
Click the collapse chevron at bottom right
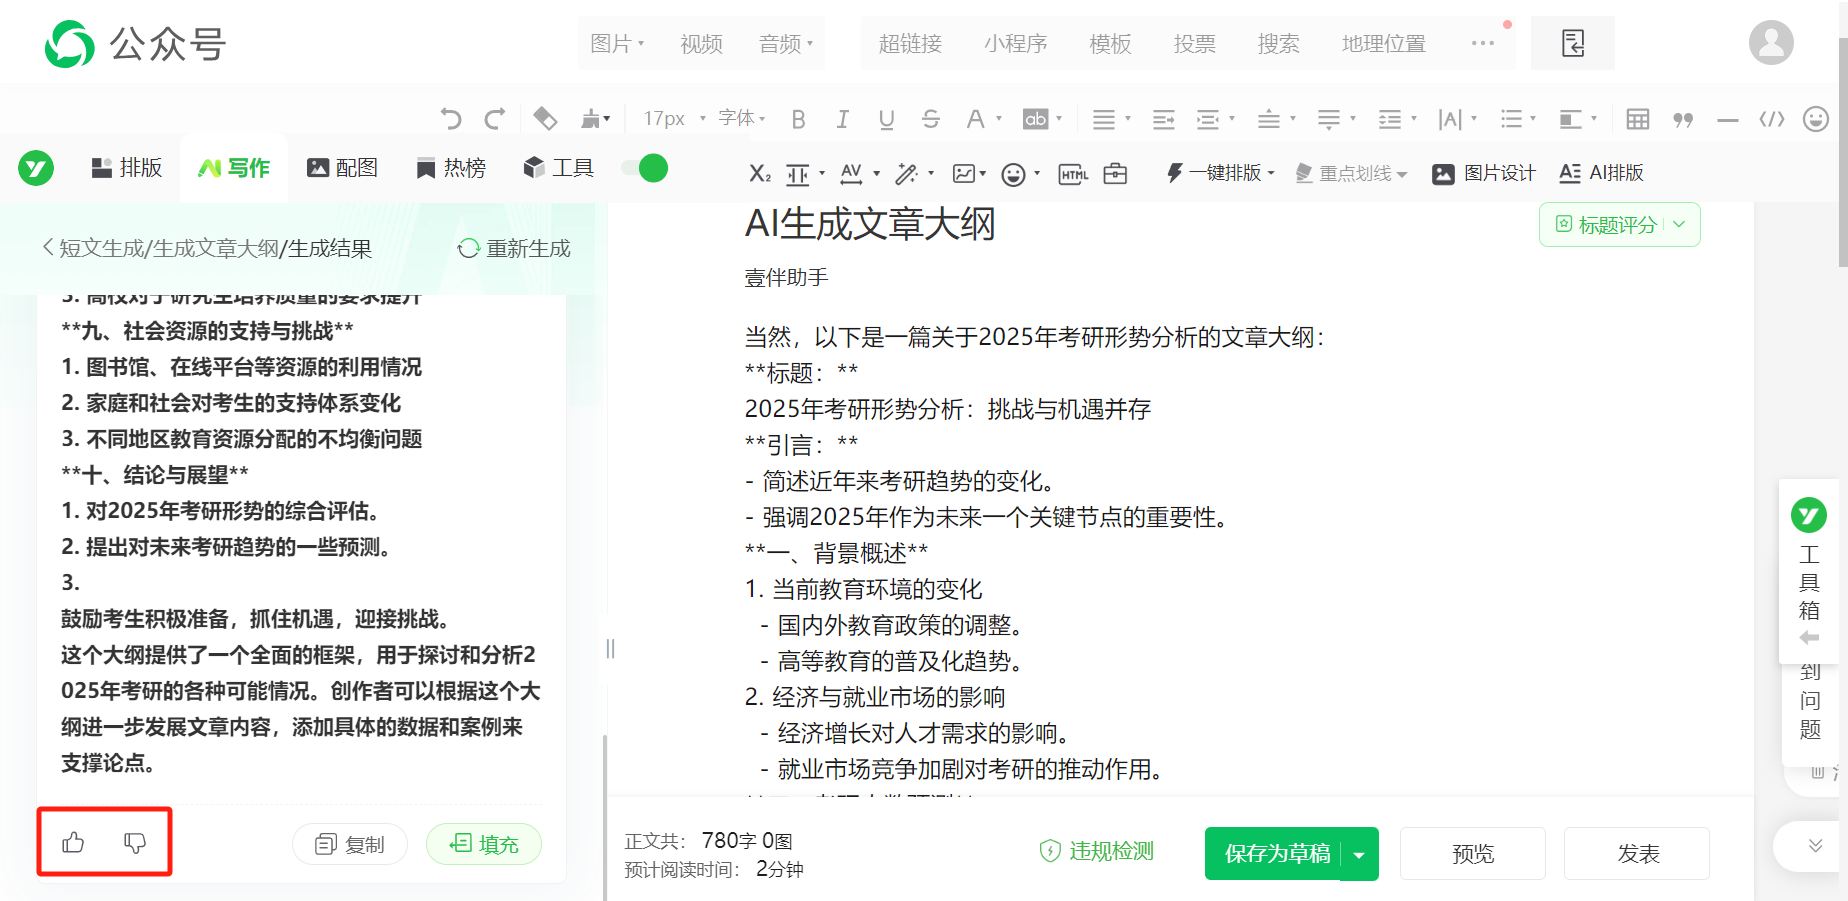[1815, 846]
